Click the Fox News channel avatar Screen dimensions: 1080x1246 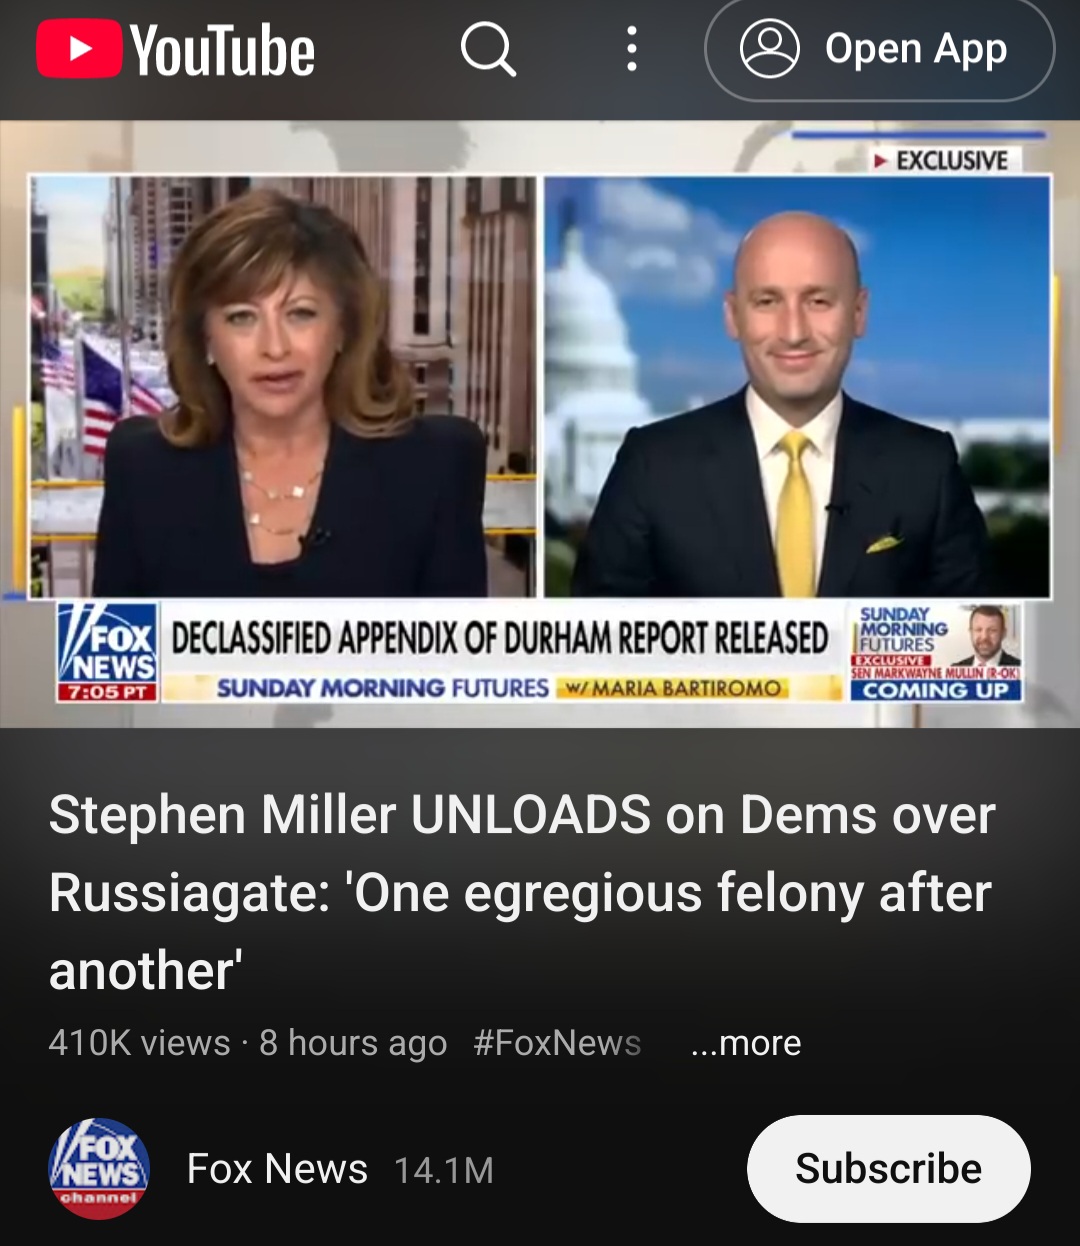click(x=99, y=1168)
